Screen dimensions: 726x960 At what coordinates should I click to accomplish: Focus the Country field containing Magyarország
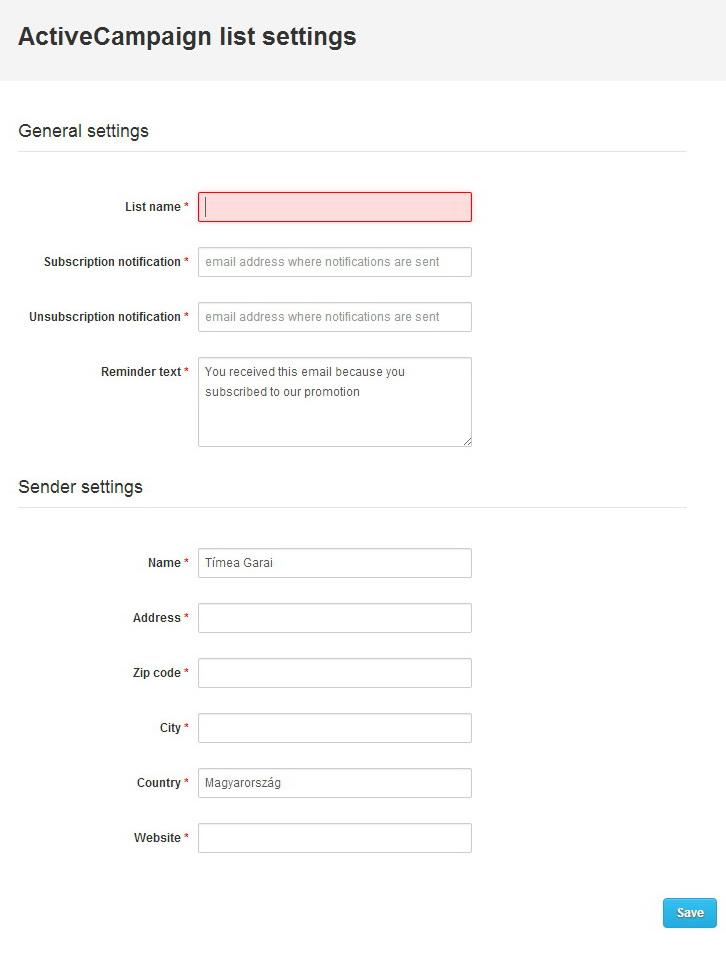click(x=335, y=783)
